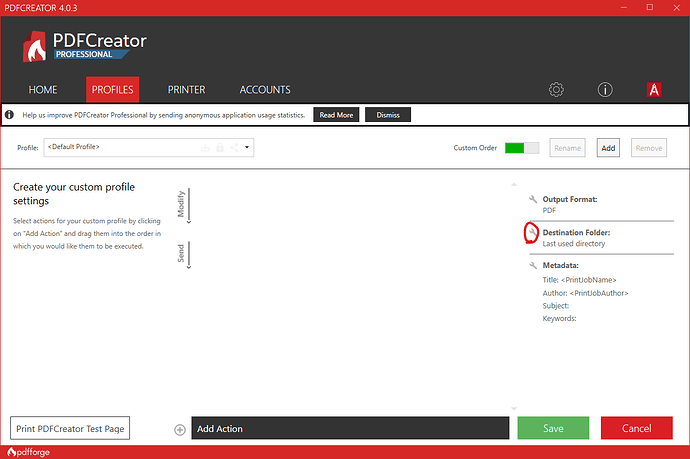Click the 'Metadata:' heading

point(561,265)
